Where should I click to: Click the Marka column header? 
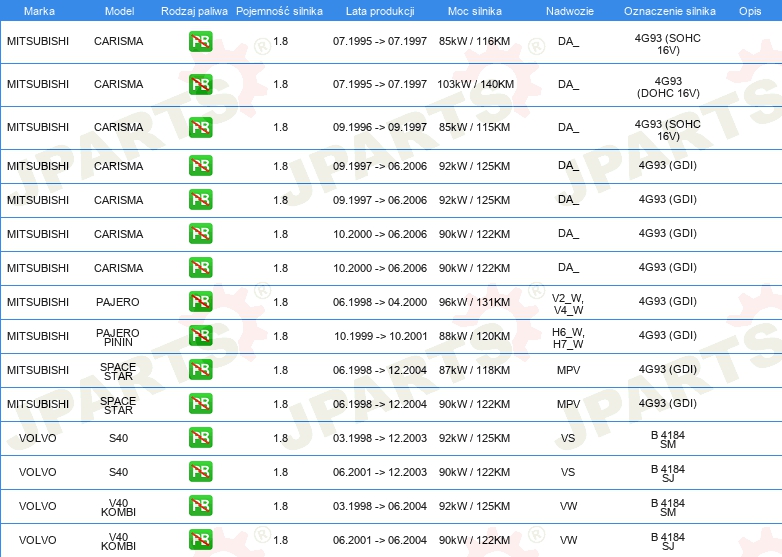coord(39,11)
